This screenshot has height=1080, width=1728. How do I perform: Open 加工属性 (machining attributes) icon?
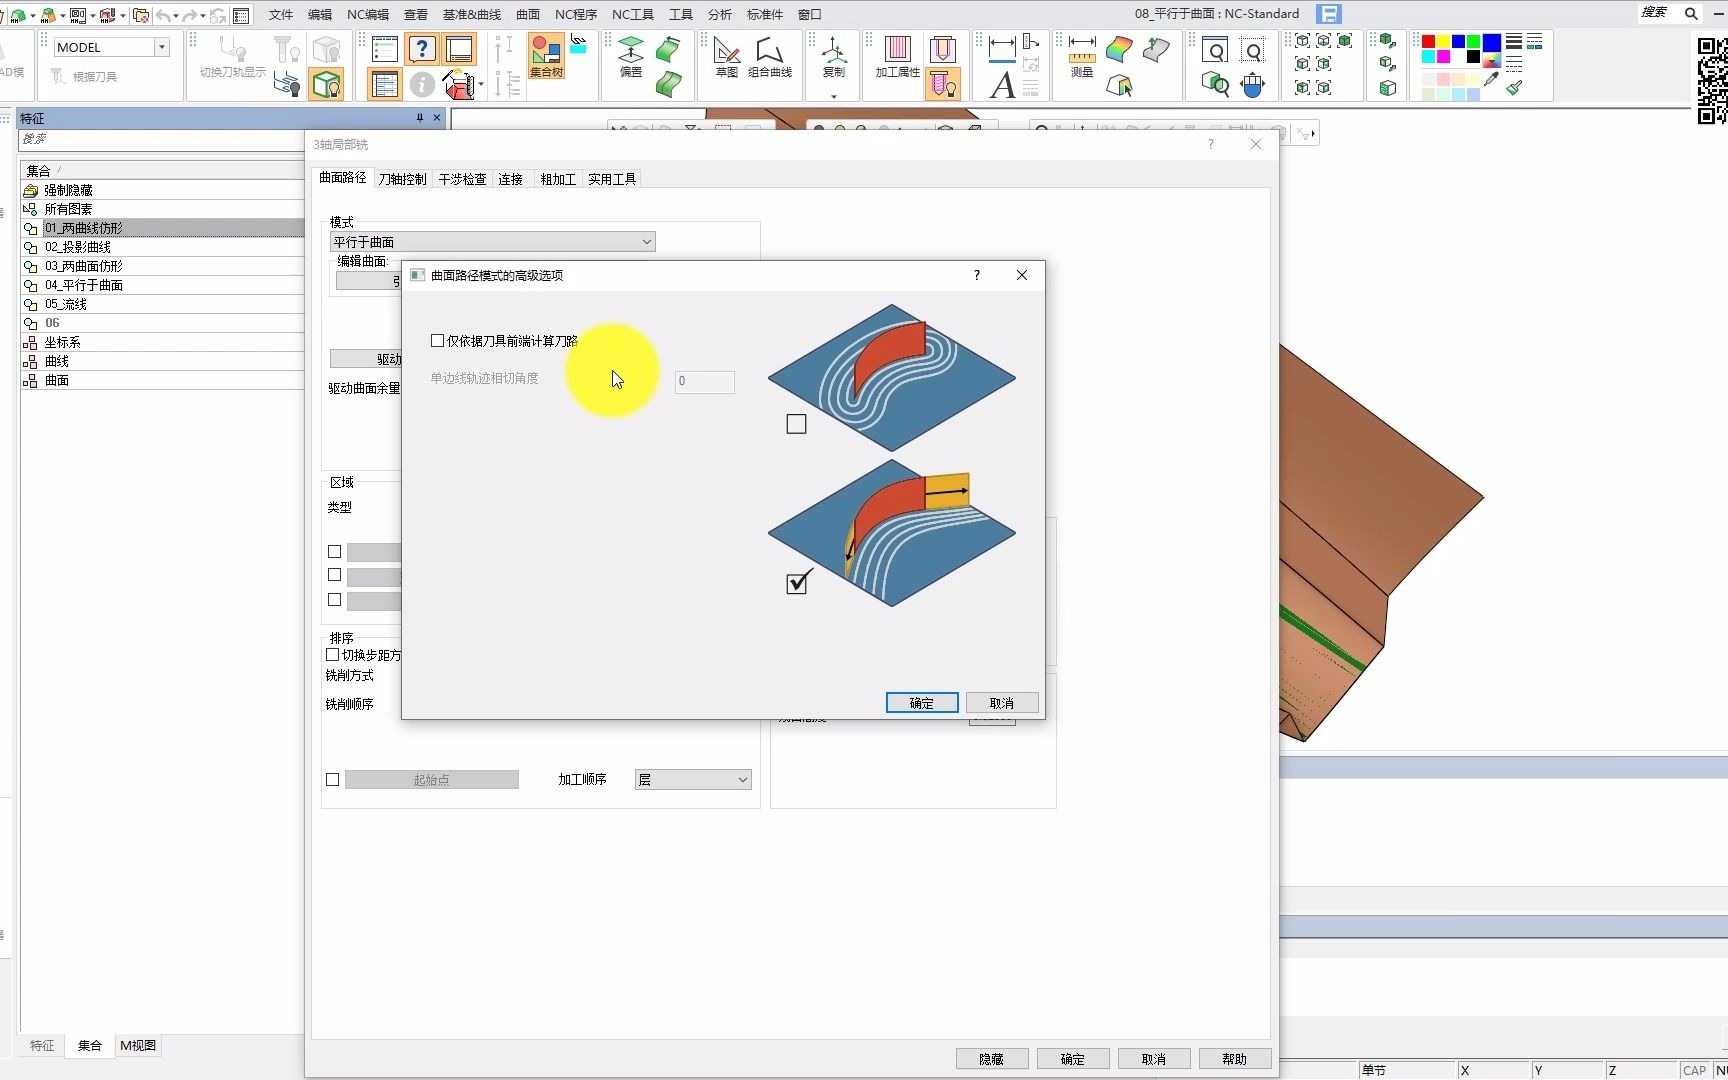pyautogui.click(x=897, y=56)
